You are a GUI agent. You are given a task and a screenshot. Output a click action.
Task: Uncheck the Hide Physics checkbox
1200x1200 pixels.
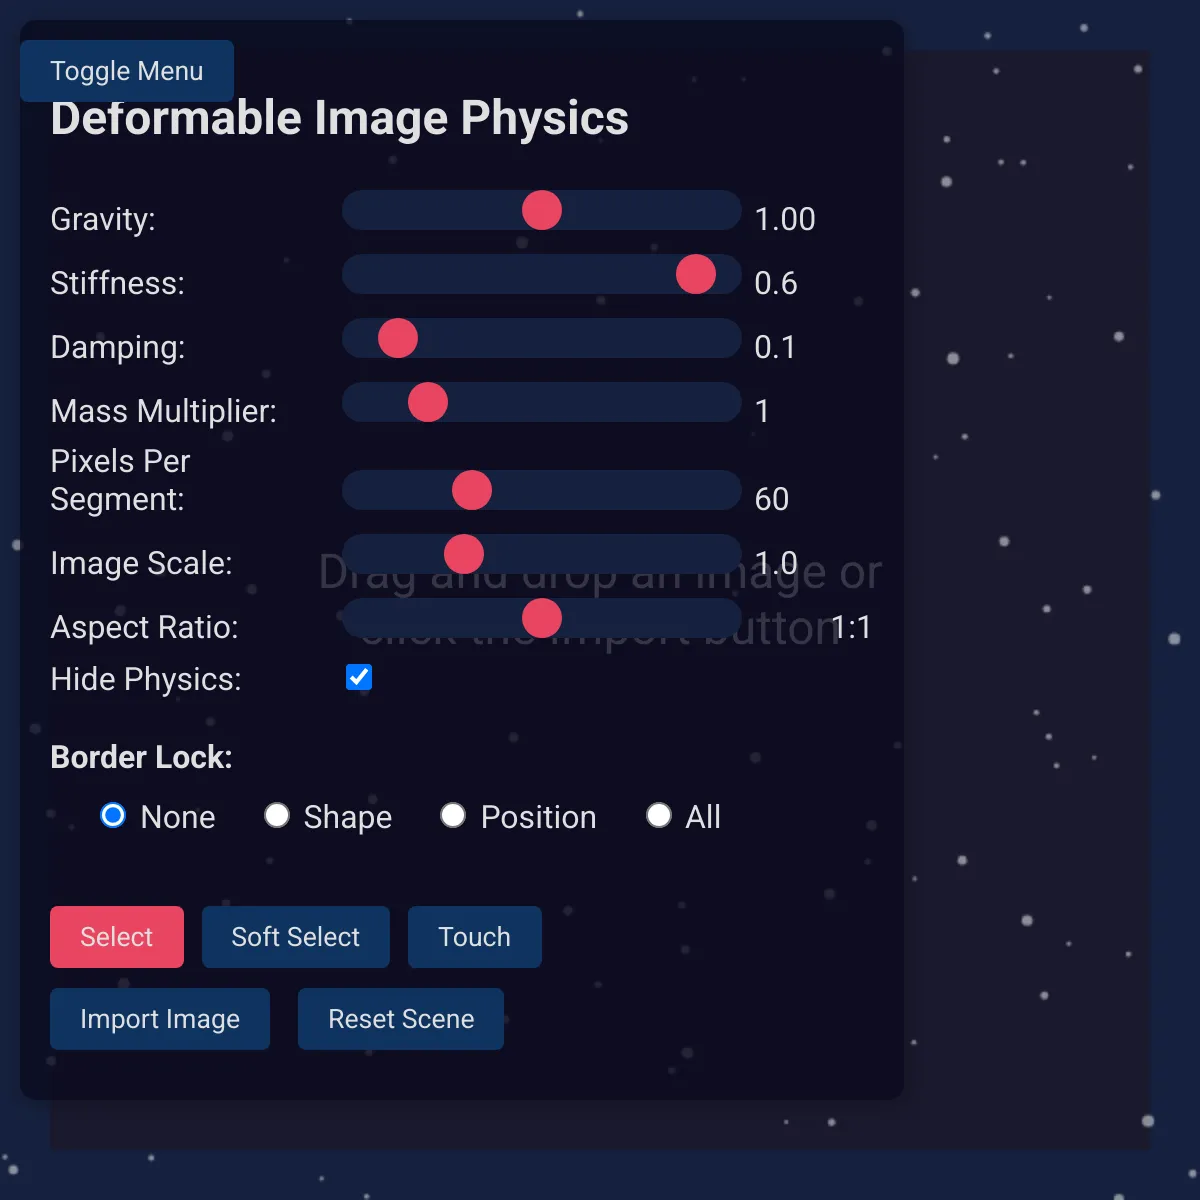pyautogui.click(x=359, y=678)
